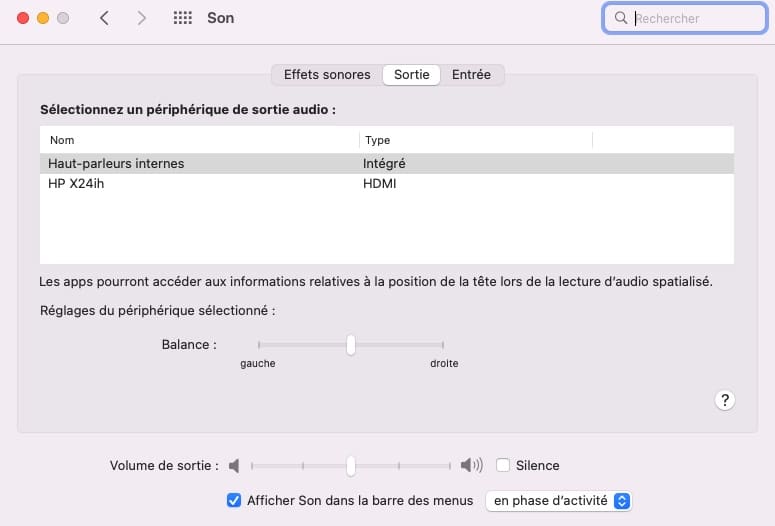Screen dimensions: 775x526
Task: Click the Volume de sortie slider handle
Action: [x=351, y=465]
